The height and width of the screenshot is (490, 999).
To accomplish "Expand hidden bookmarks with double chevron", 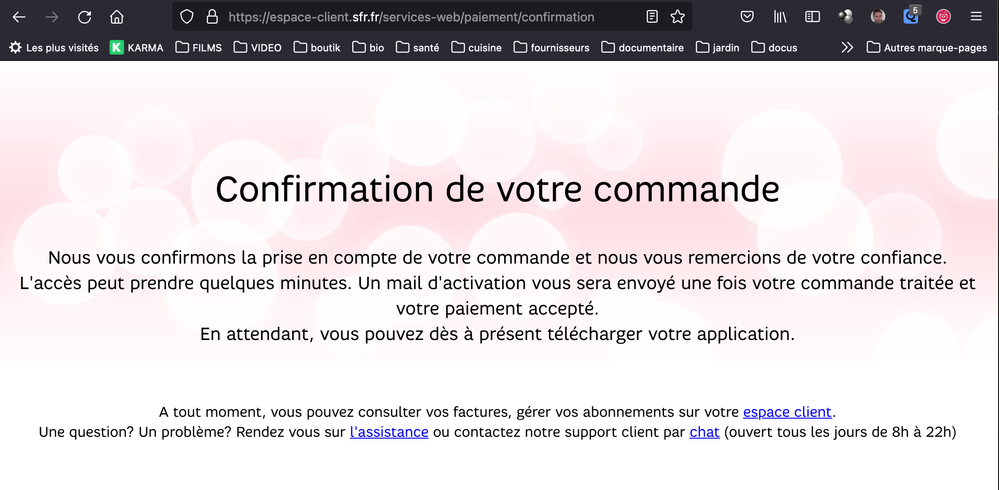I will pos(847,47).
